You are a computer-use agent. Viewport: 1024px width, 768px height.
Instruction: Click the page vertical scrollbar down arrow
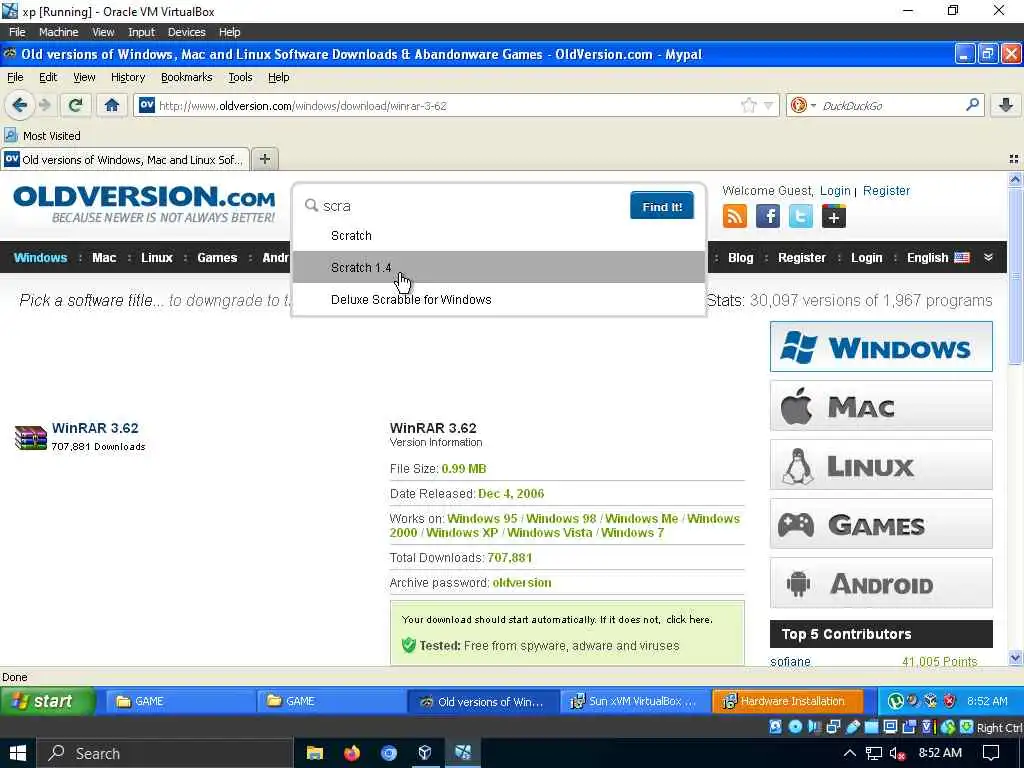[x=1015, y=658]
